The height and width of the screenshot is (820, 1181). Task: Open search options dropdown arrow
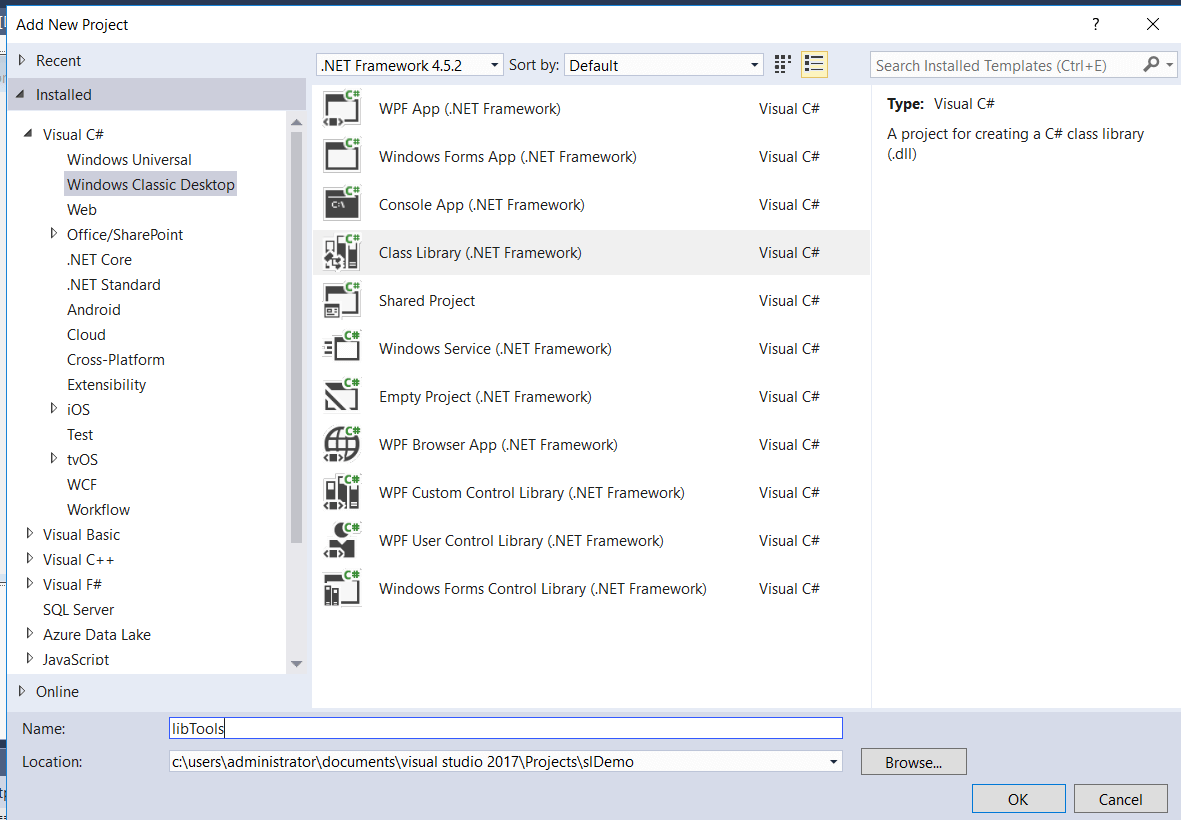pyautogui.click(x=1170, y=65)
